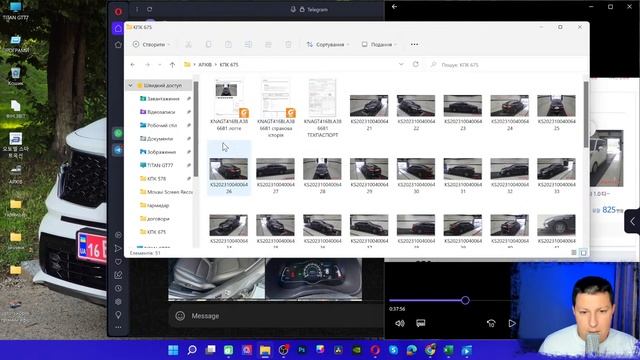Open the Сортування (Sort) dropdown

[x=328, y=44]
